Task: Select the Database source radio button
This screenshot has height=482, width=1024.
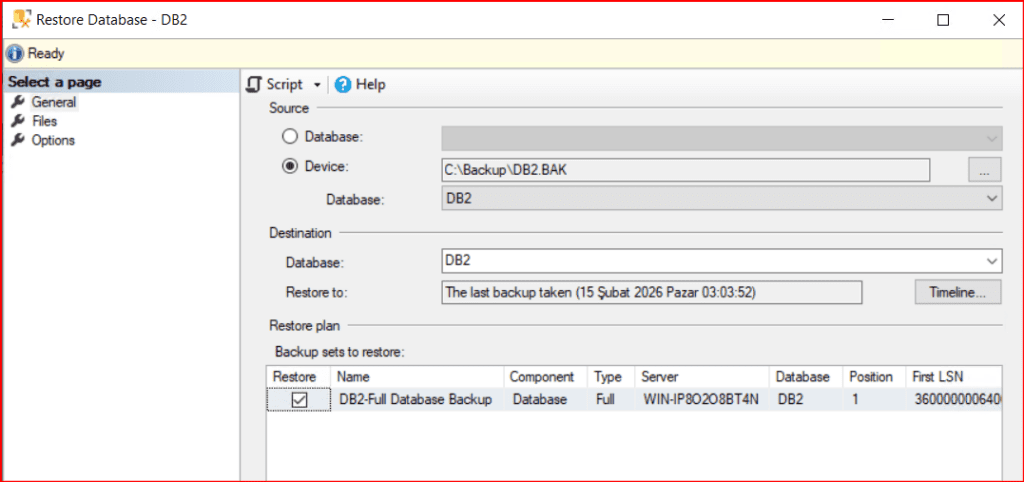Action: [290, 136]
